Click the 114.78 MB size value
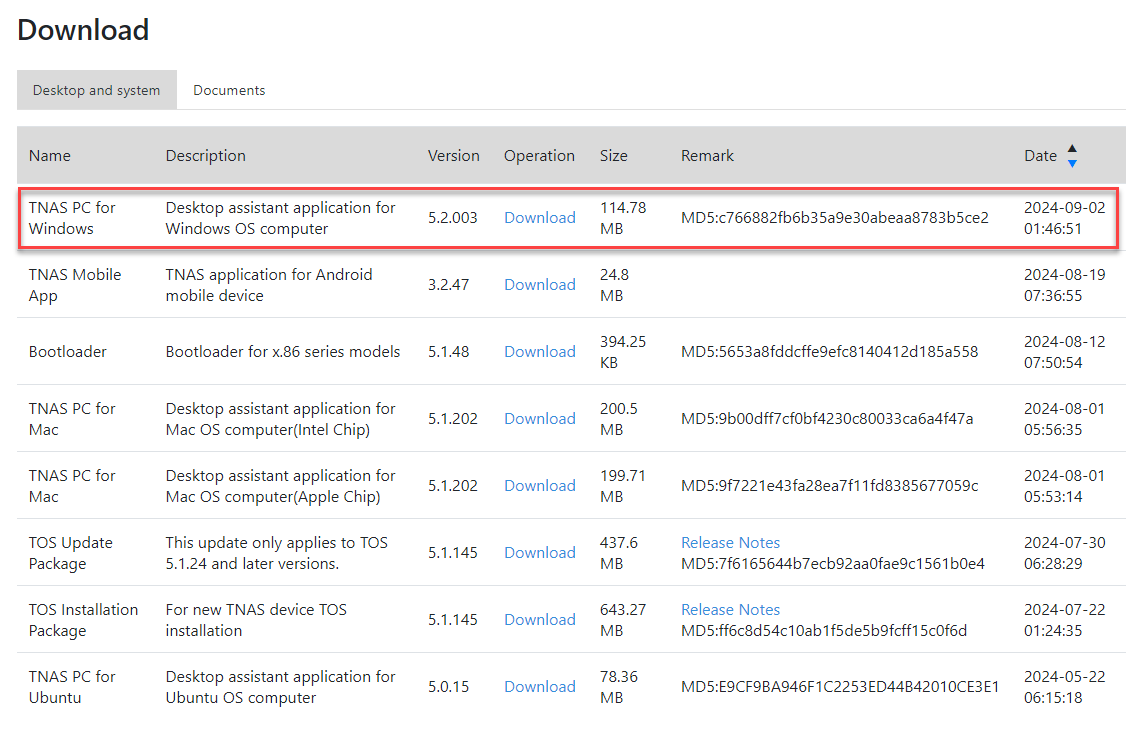Image resolution: width=1126 pixels, height=737 pixels. point(623,218)
